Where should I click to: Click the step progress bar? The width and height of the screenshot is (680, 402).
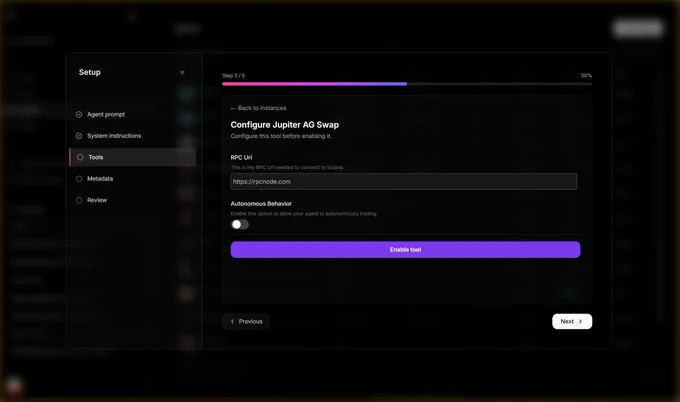coord(407,84)
